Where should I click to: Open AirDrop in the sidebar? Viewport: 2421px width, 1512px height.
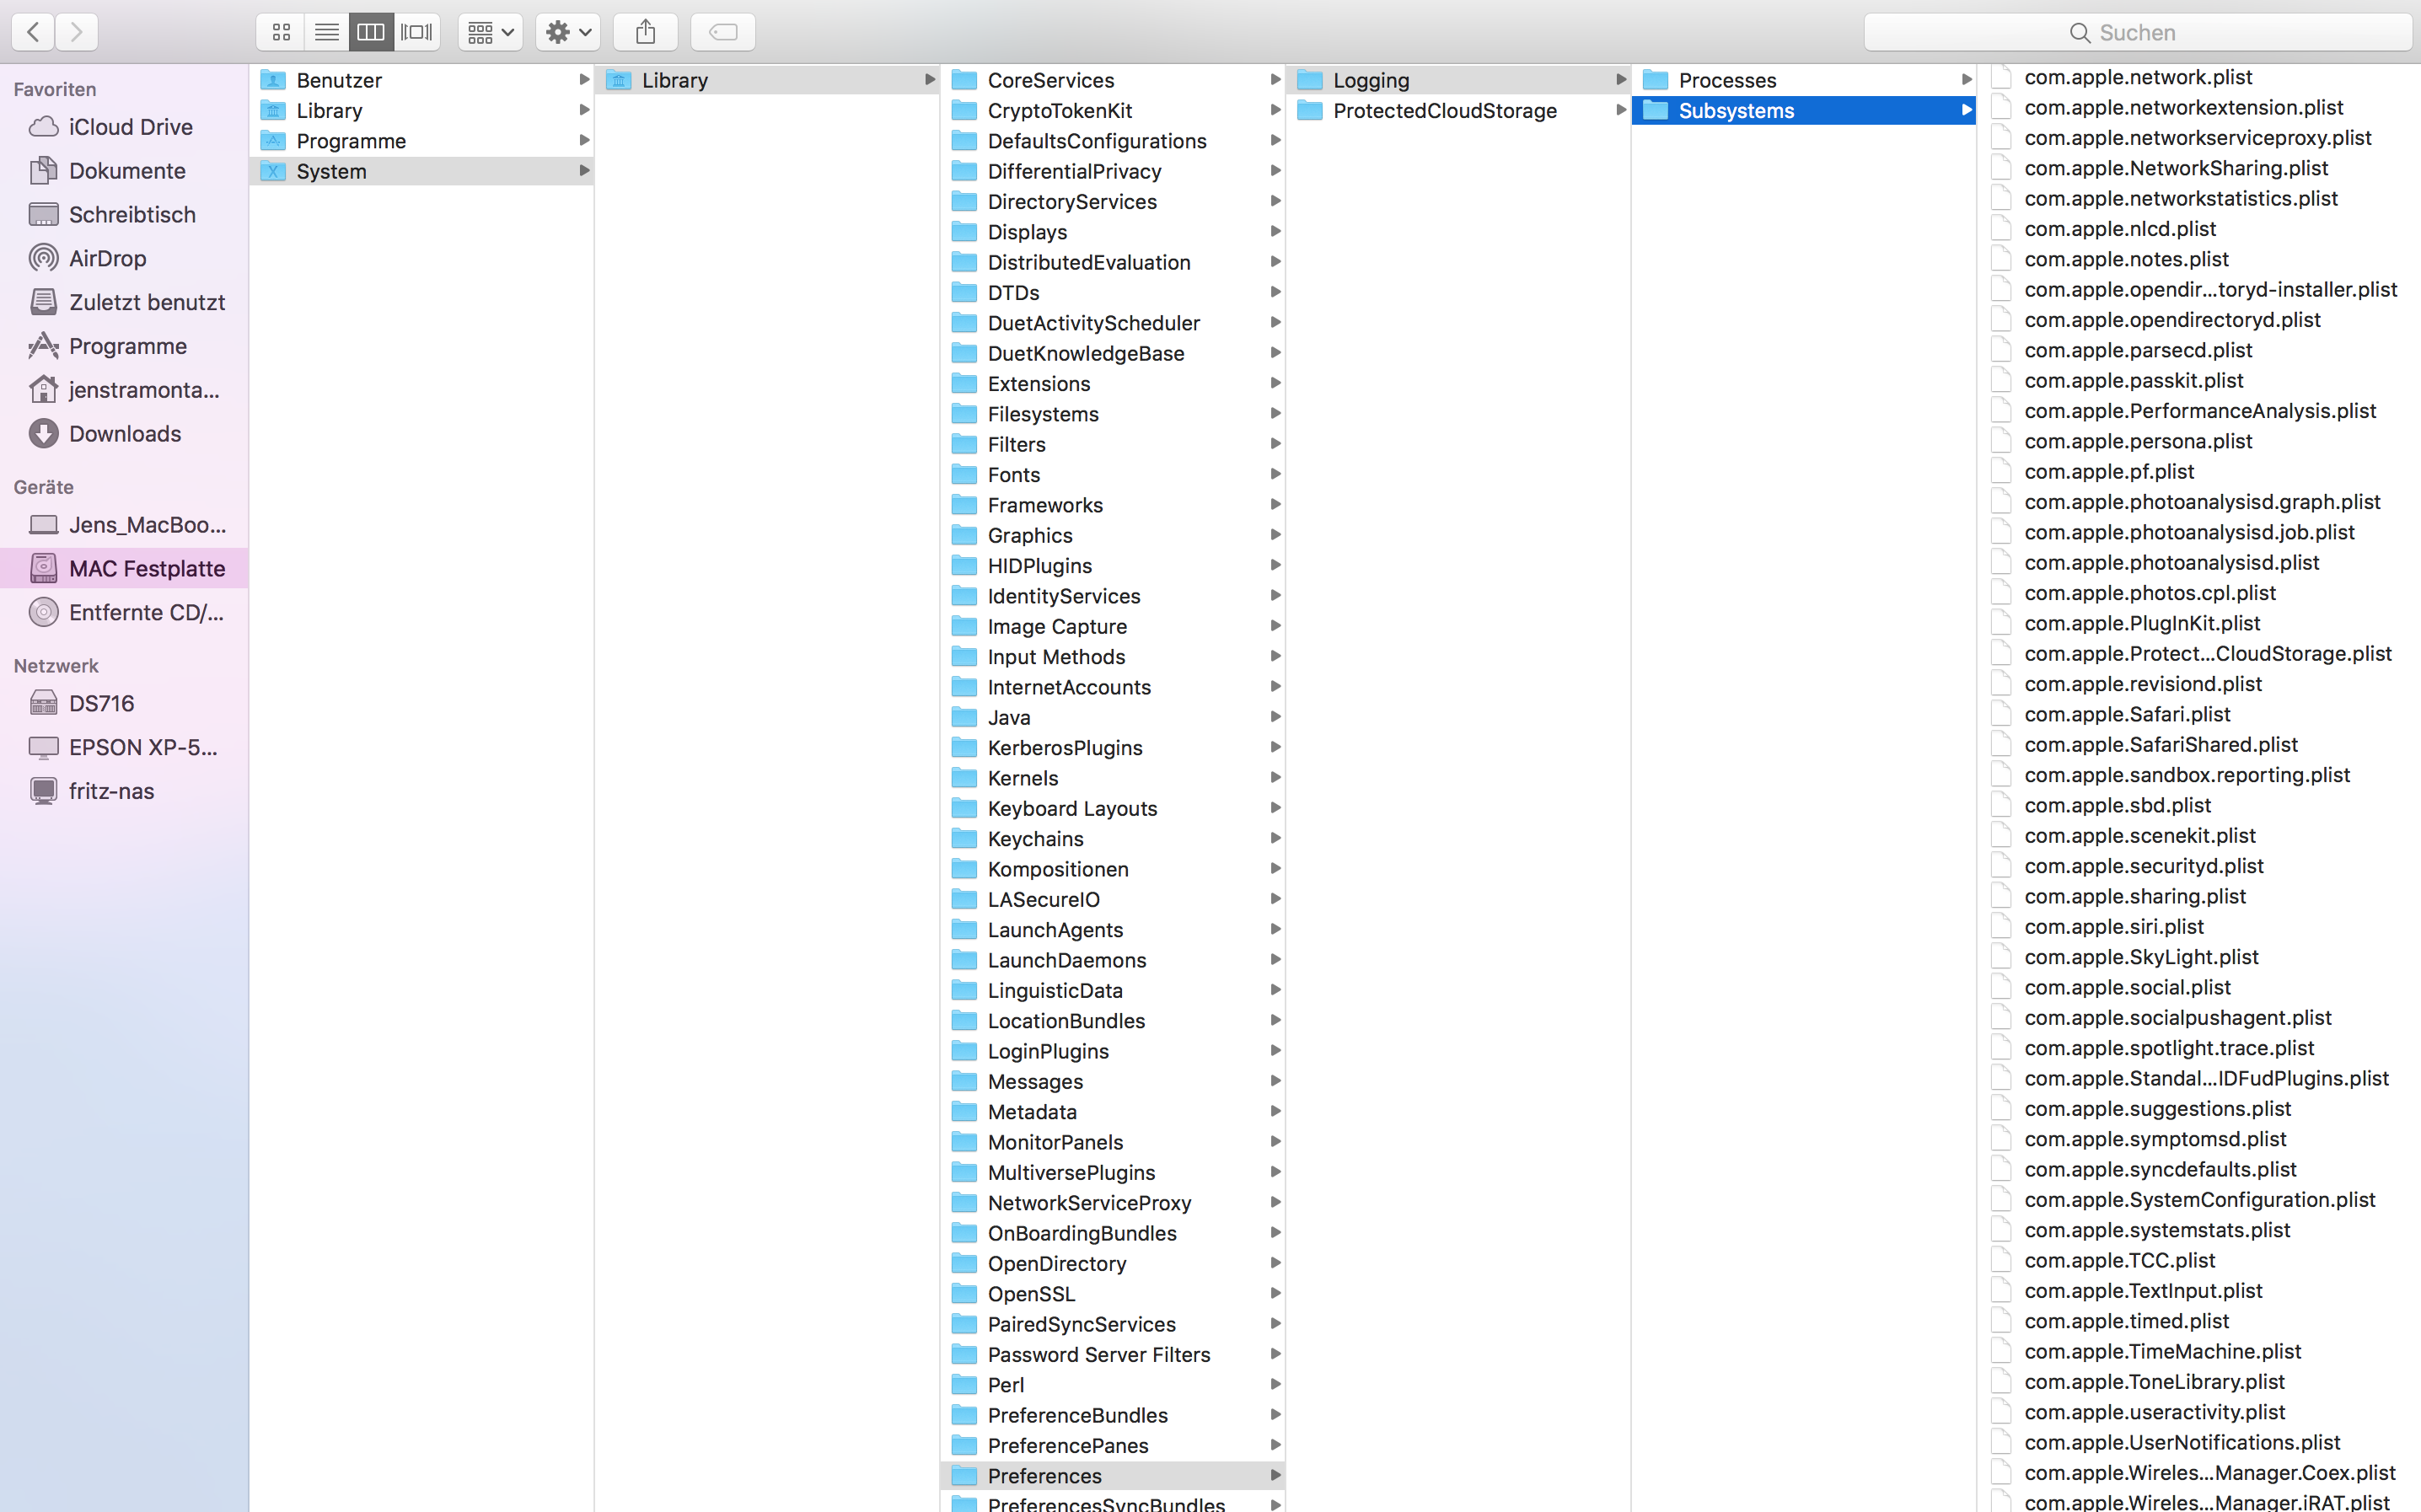[x=107, y=258]
